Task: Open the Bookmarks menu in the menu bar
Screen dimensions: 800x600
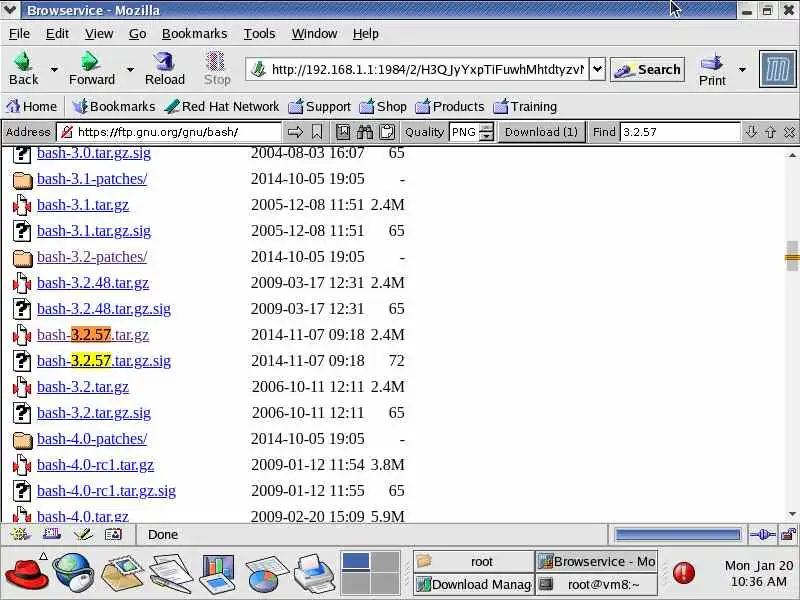Action: pos(194,34)
